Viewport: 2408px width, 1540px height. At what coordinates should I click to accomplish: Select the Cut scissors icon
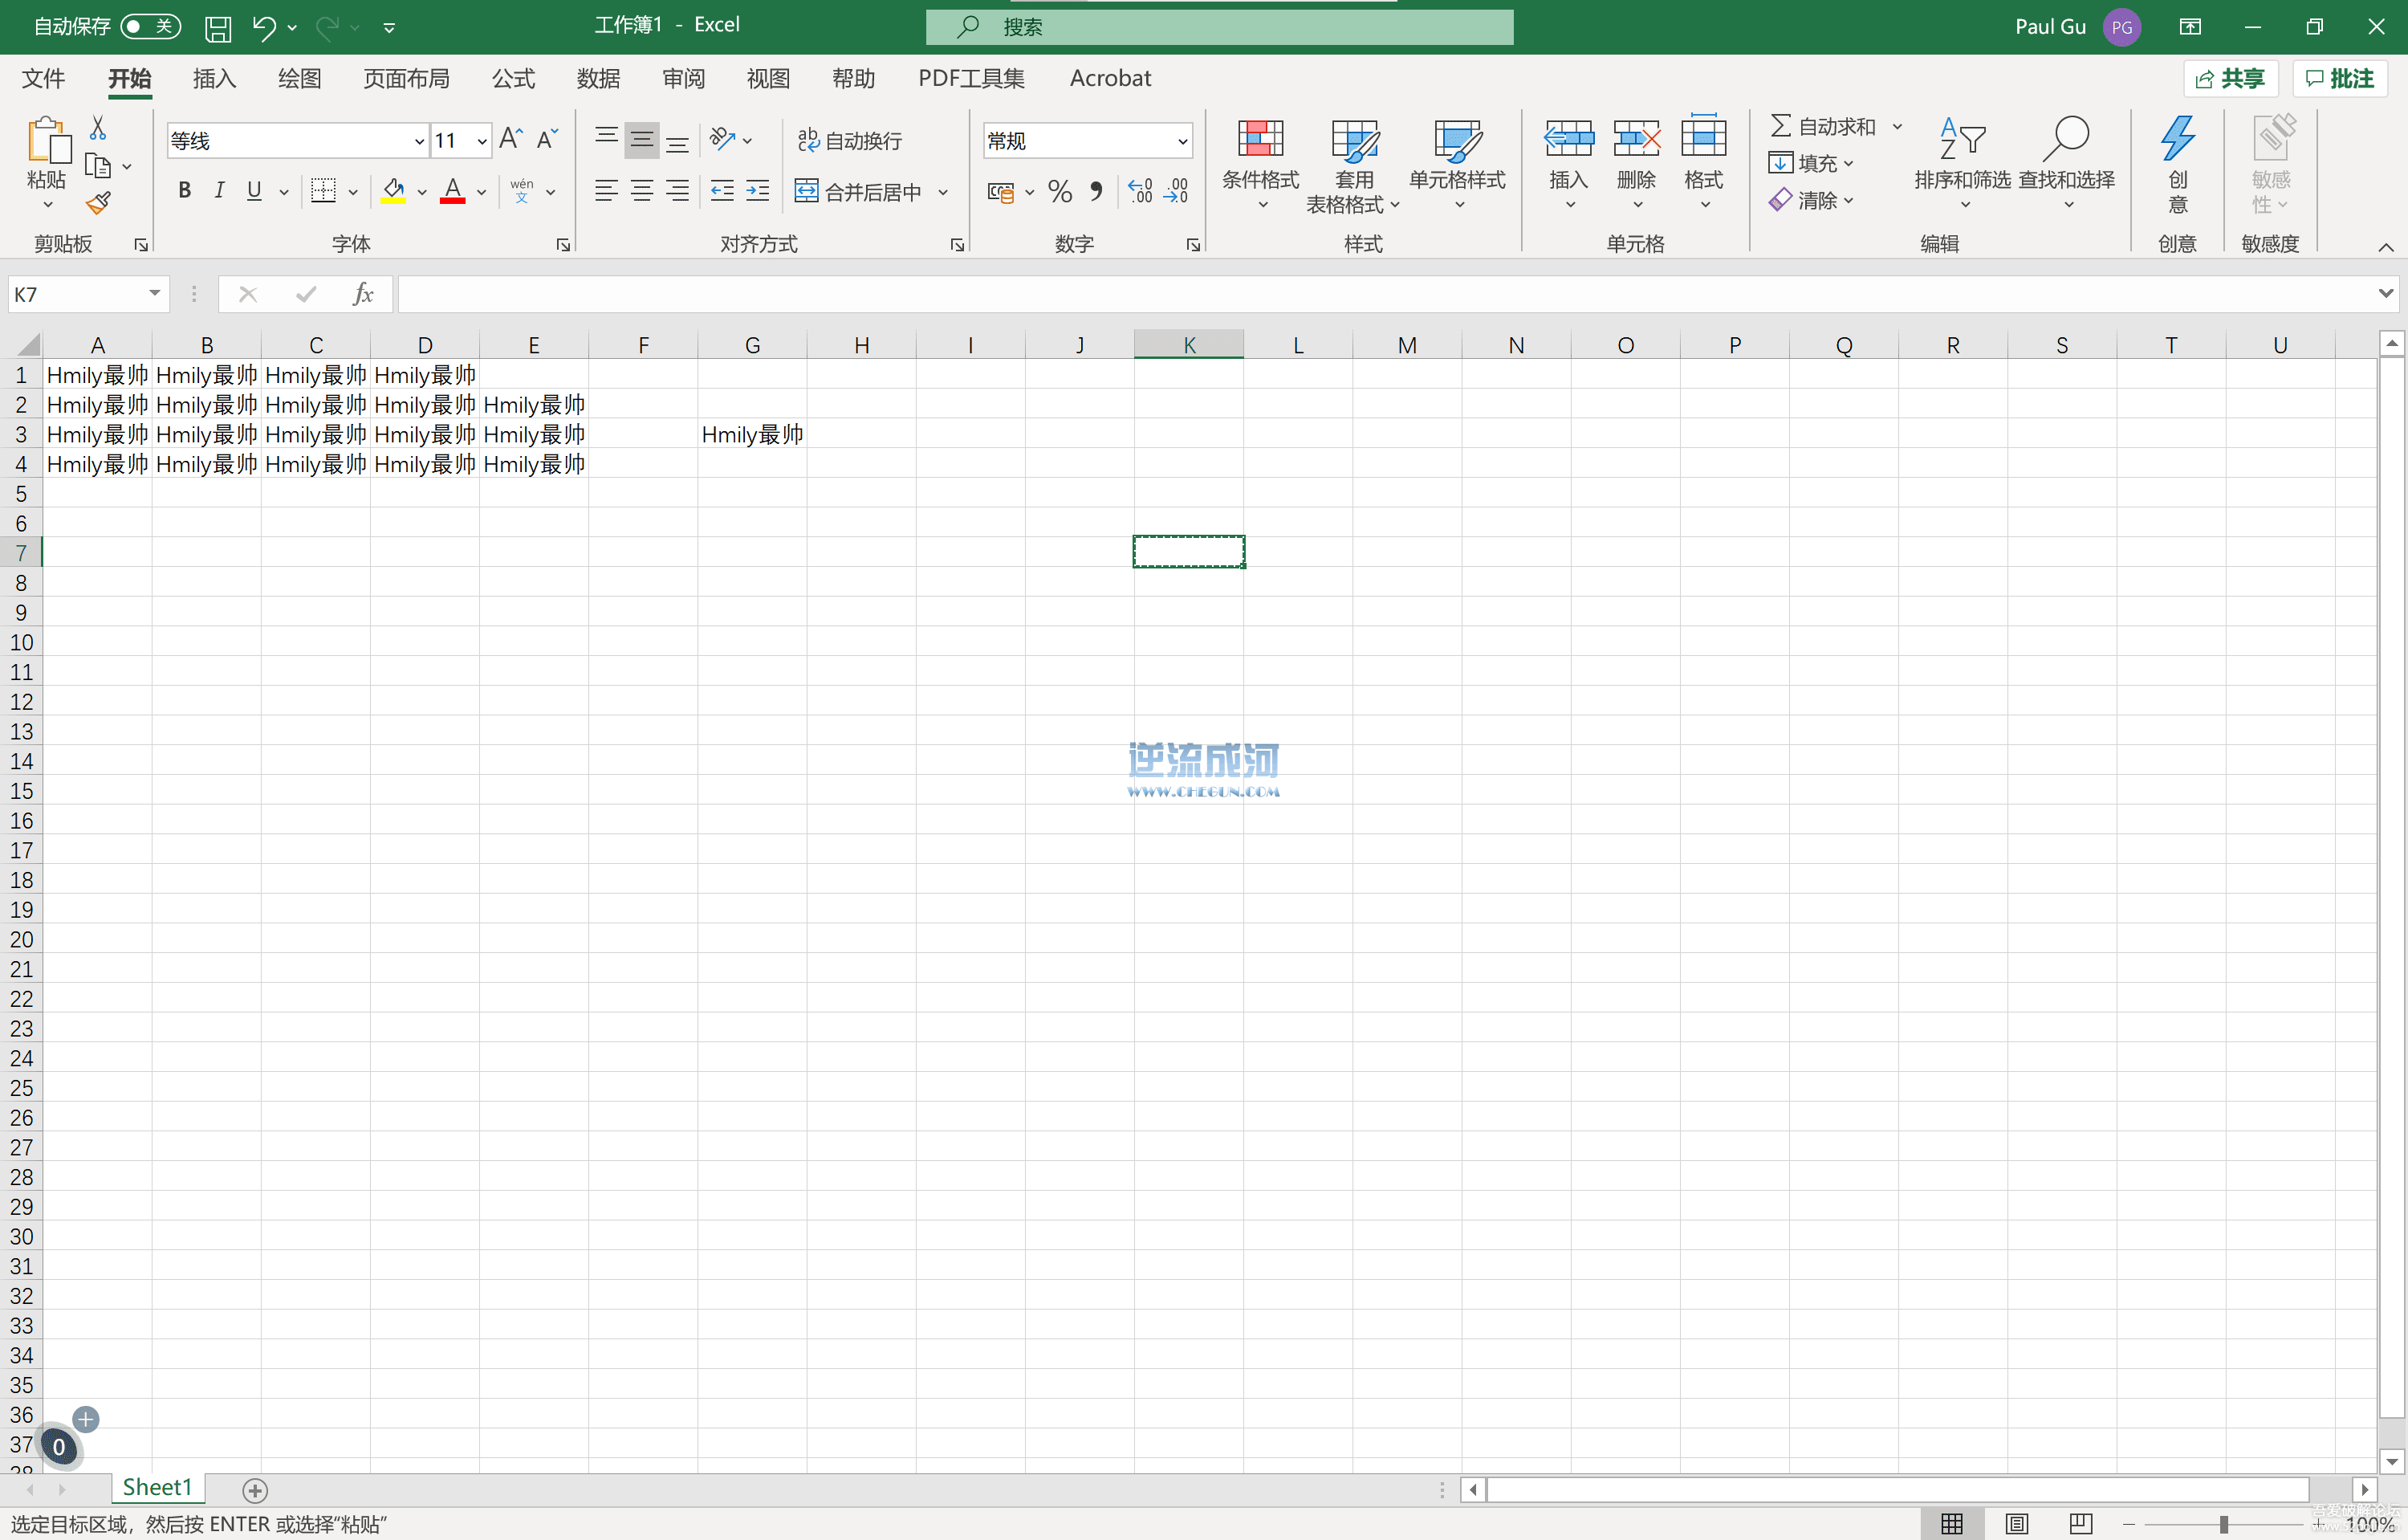tap(98, 128)
